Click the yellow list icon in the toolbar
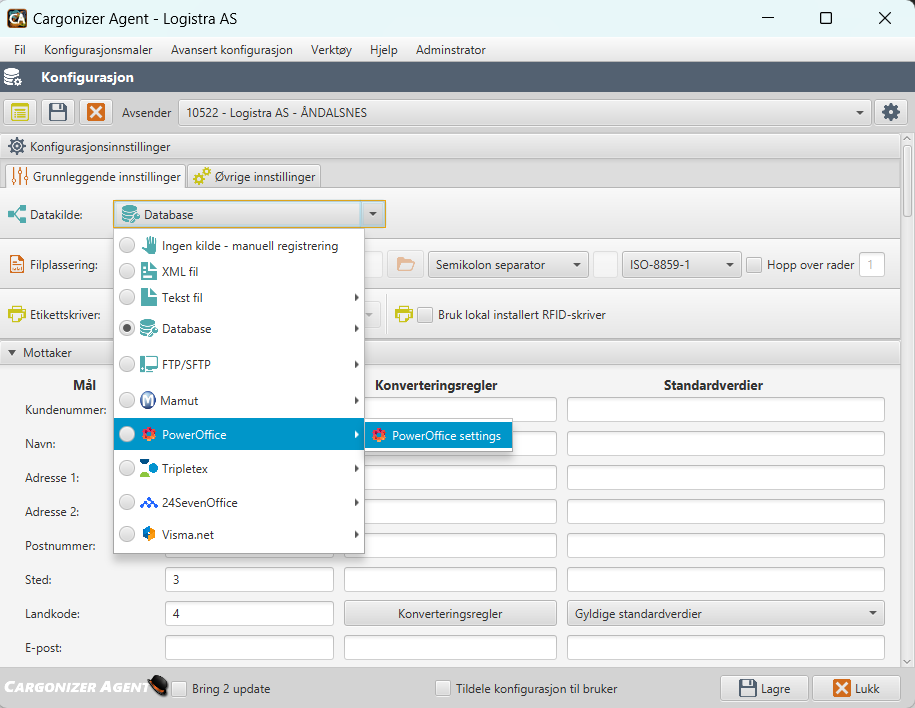This screenshot has width=915, height=708. click(x=19, y=111)
